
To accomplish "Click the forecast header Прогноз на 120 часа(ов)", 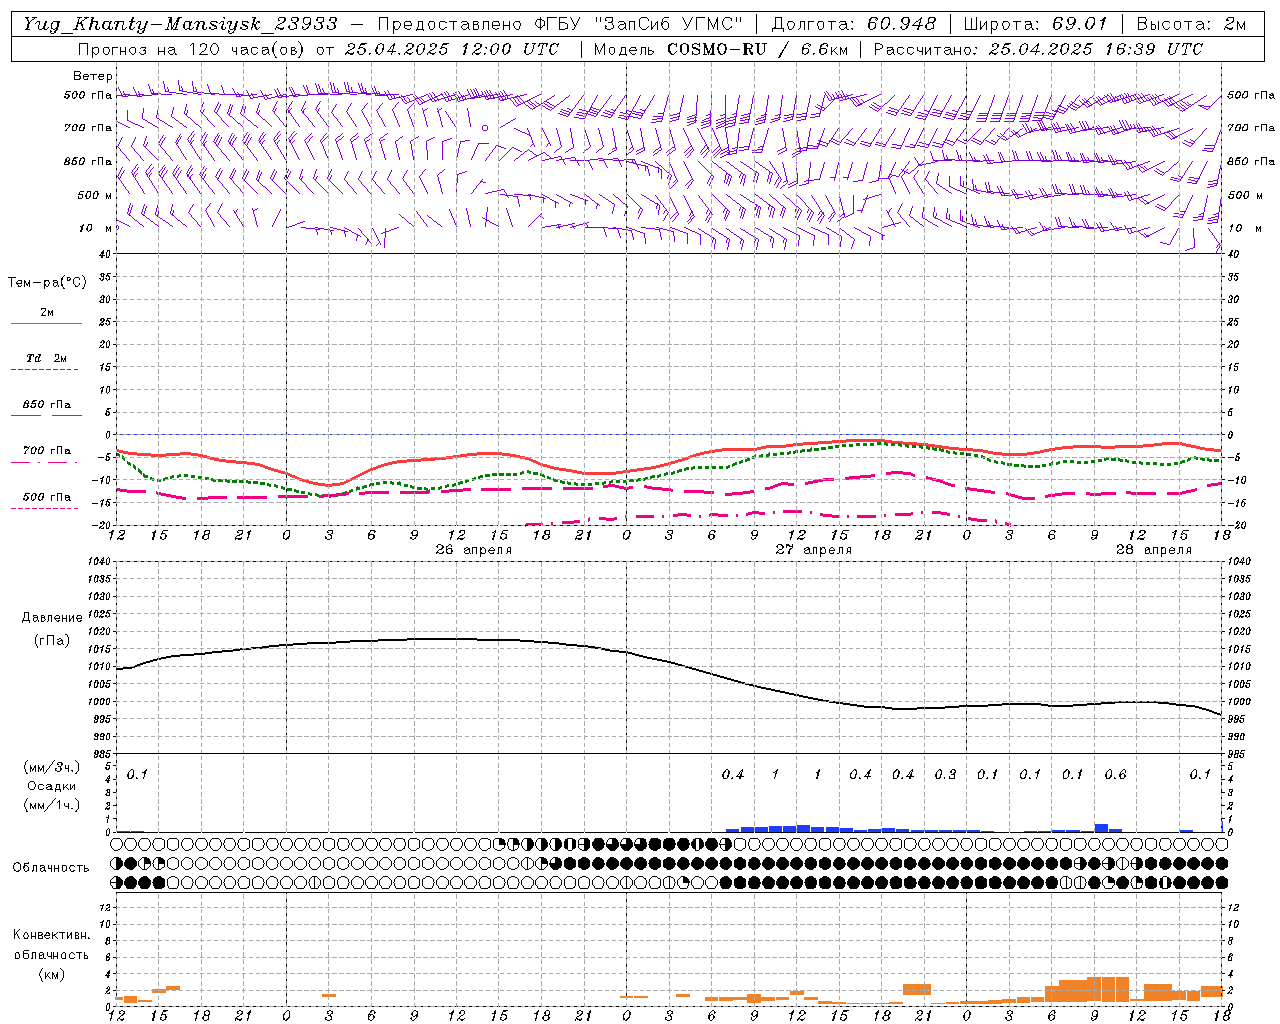I will tap(192, 49).
